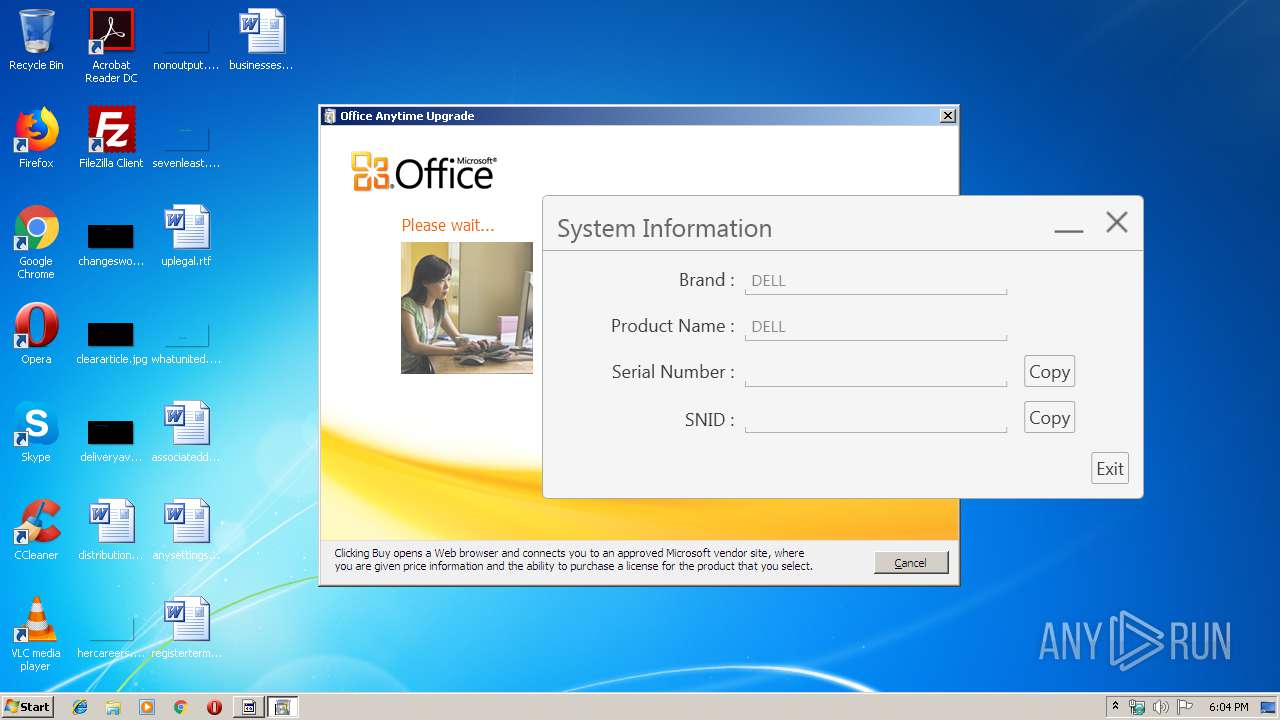1280x720 pixels.
Task: Select the nonoutput desktop file
Action: (186, 40)
